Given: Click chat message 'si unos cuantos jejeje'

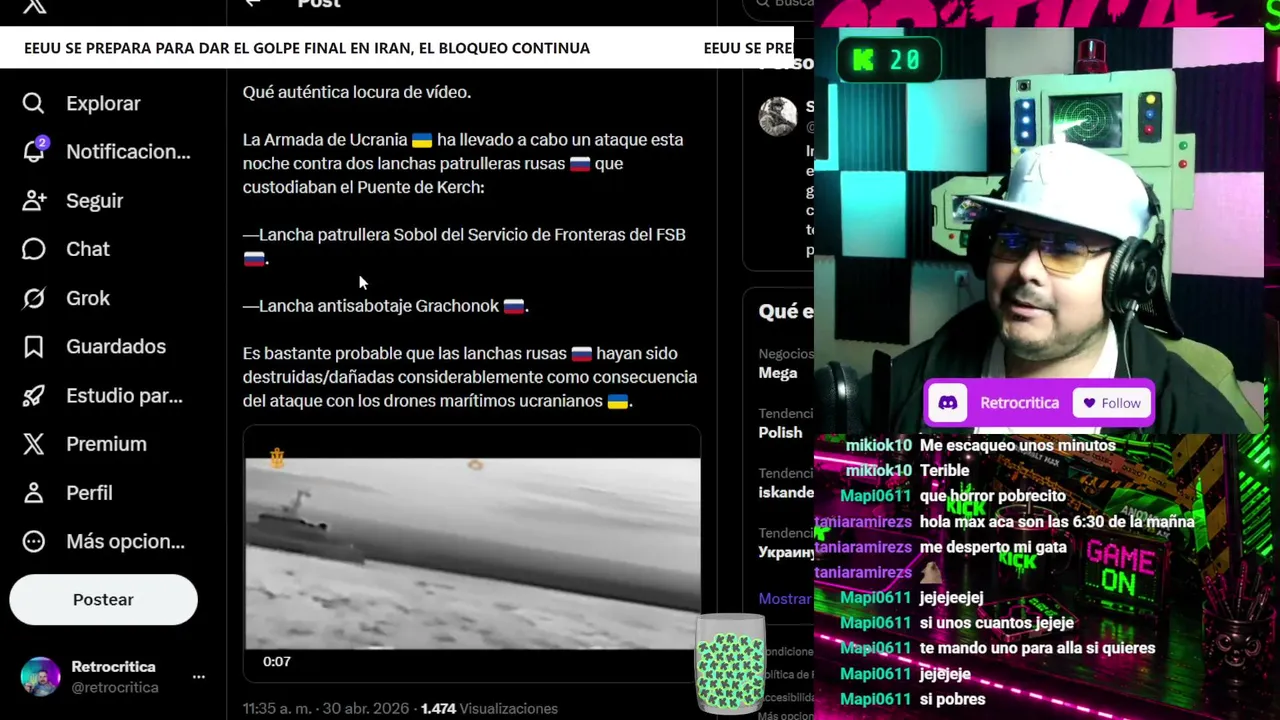Looking at the screenshot, I should point(996,623).
